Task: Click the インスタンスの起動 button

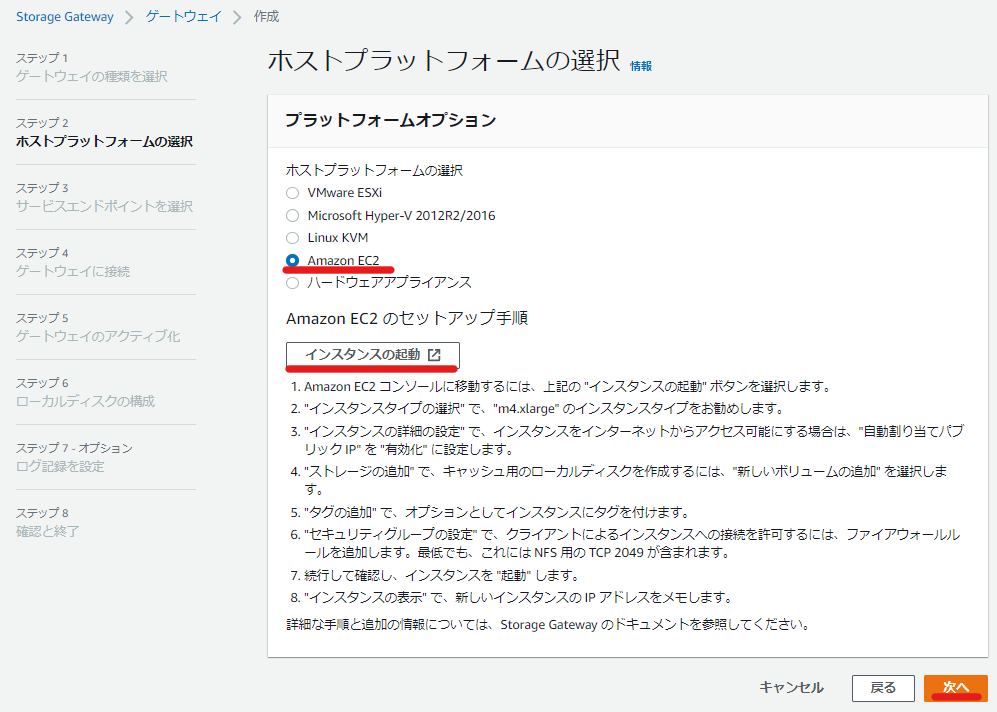Action: coord(363,356)
